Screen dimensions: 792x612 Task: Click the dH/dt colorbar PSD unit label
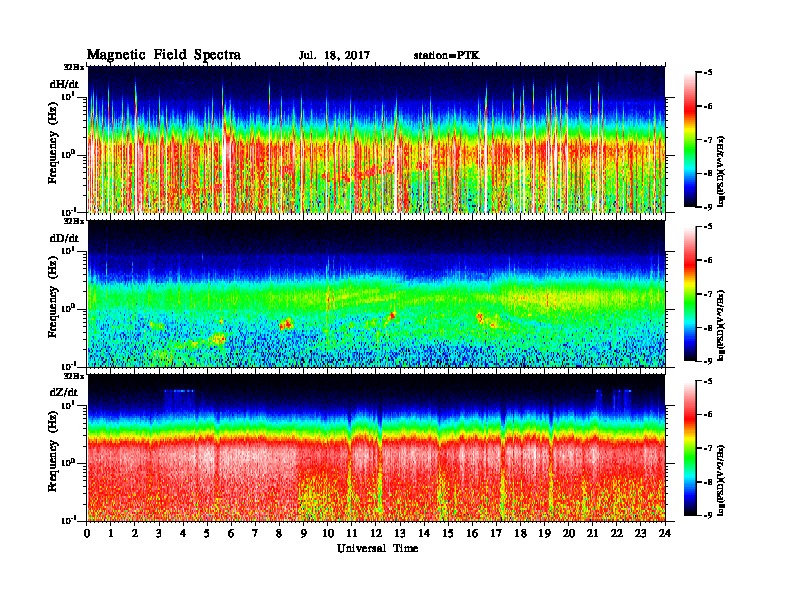722,171
